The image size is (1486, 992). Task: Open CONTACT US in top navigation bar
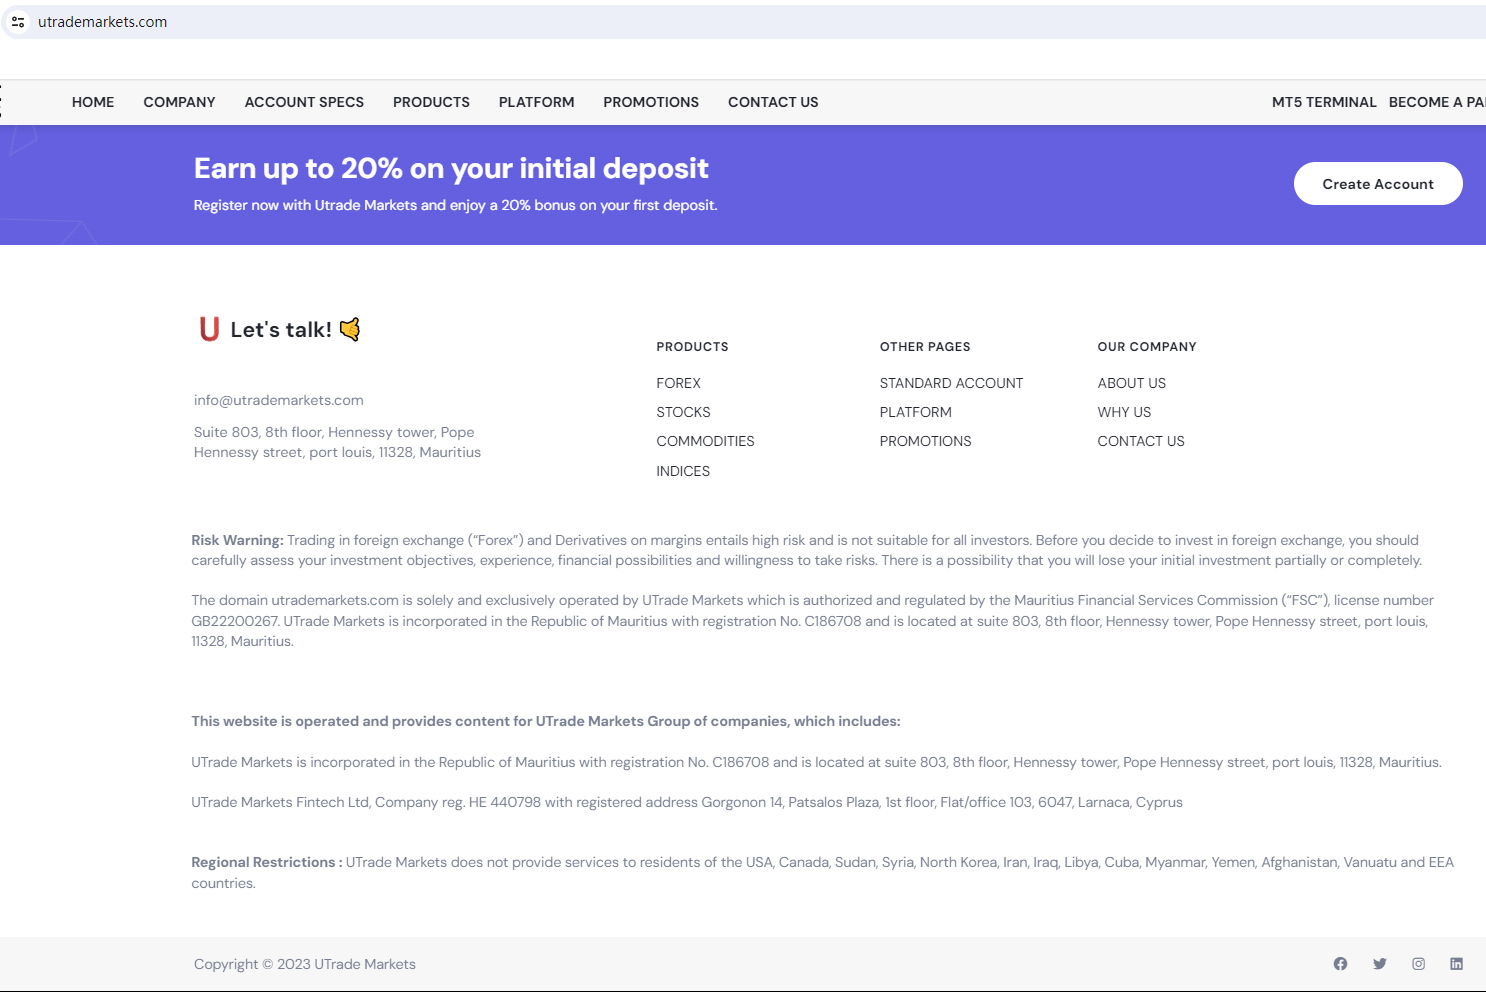click(x=773, y=102)
